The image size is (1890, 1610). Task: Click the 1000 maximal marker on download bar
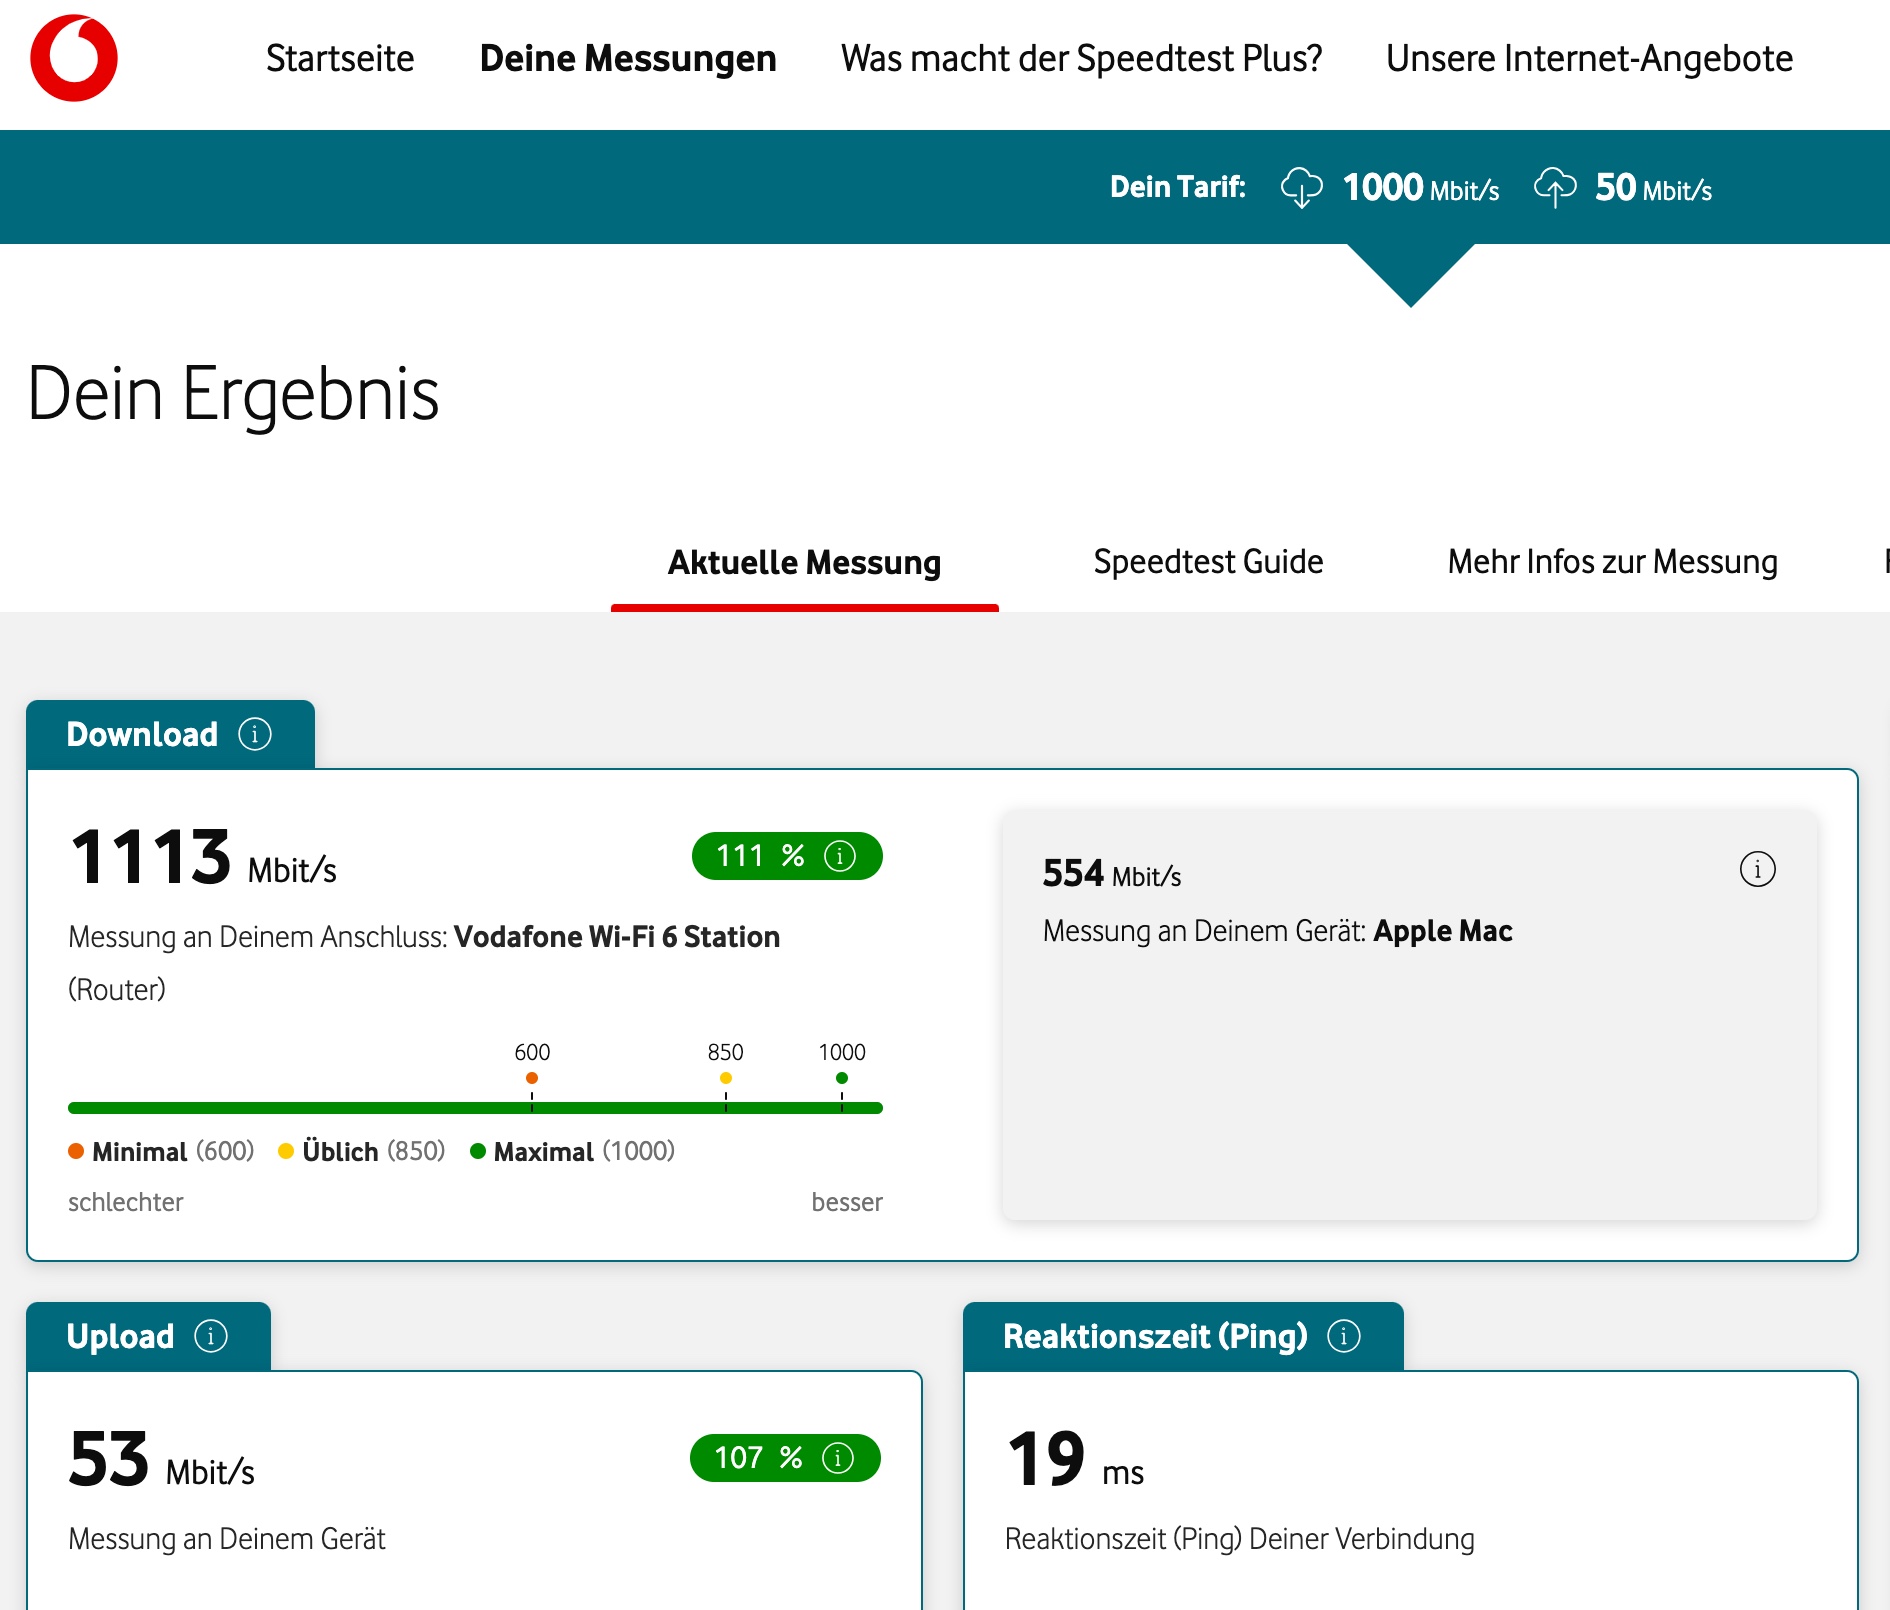tap(842, 1078)
